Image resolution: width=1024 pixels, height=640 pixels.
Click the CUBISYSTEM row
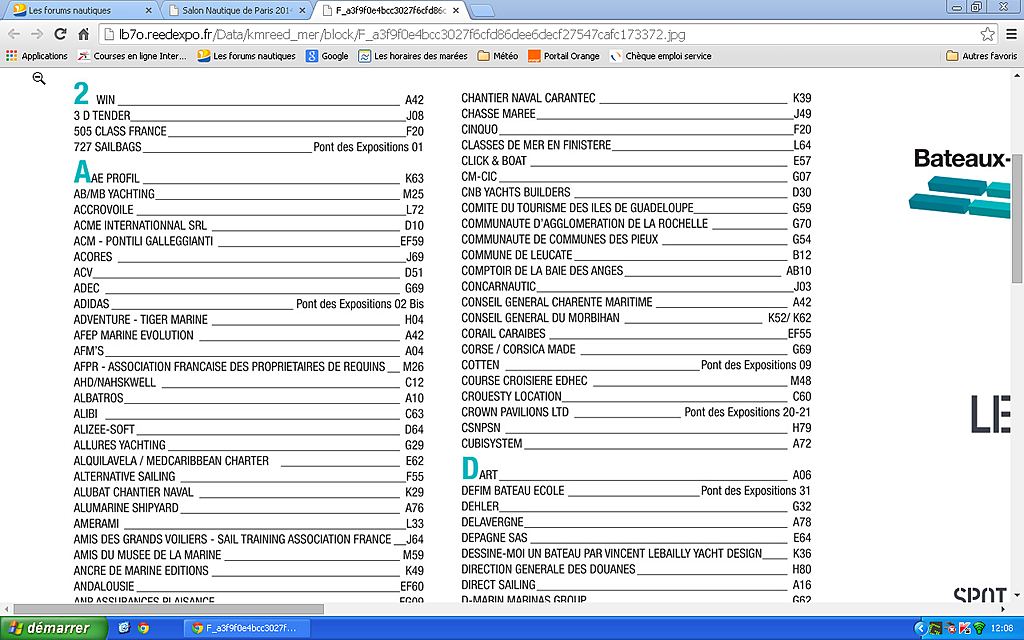(636, 443)
